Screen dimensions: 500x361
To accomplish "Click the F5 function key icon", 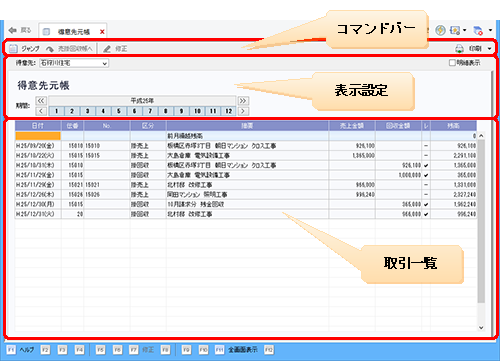I will coord(100,350).
